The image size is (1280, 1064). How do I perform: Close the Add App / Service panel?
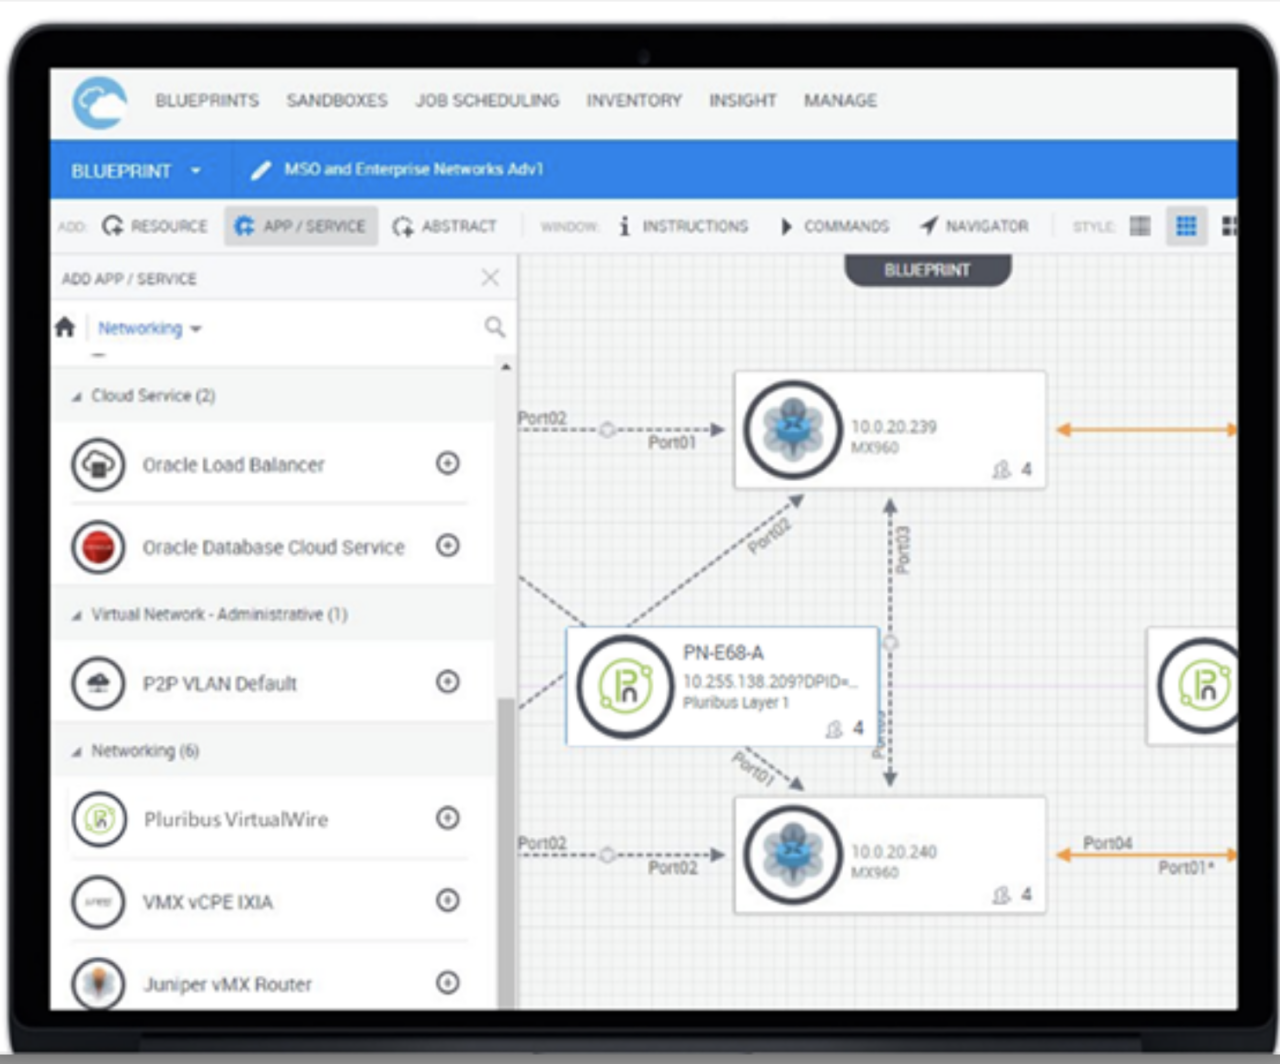490,277
